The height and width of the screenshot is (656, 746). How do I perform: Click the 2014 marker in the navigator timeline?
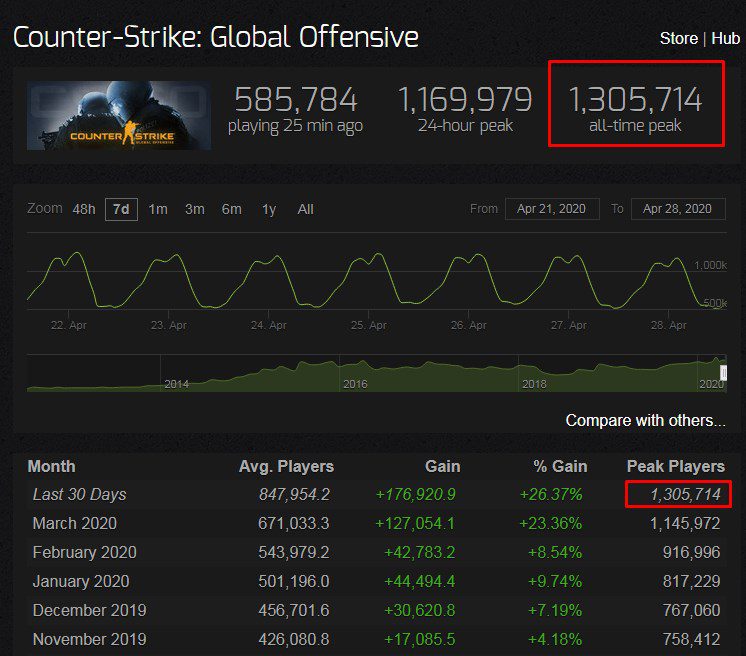177,384
